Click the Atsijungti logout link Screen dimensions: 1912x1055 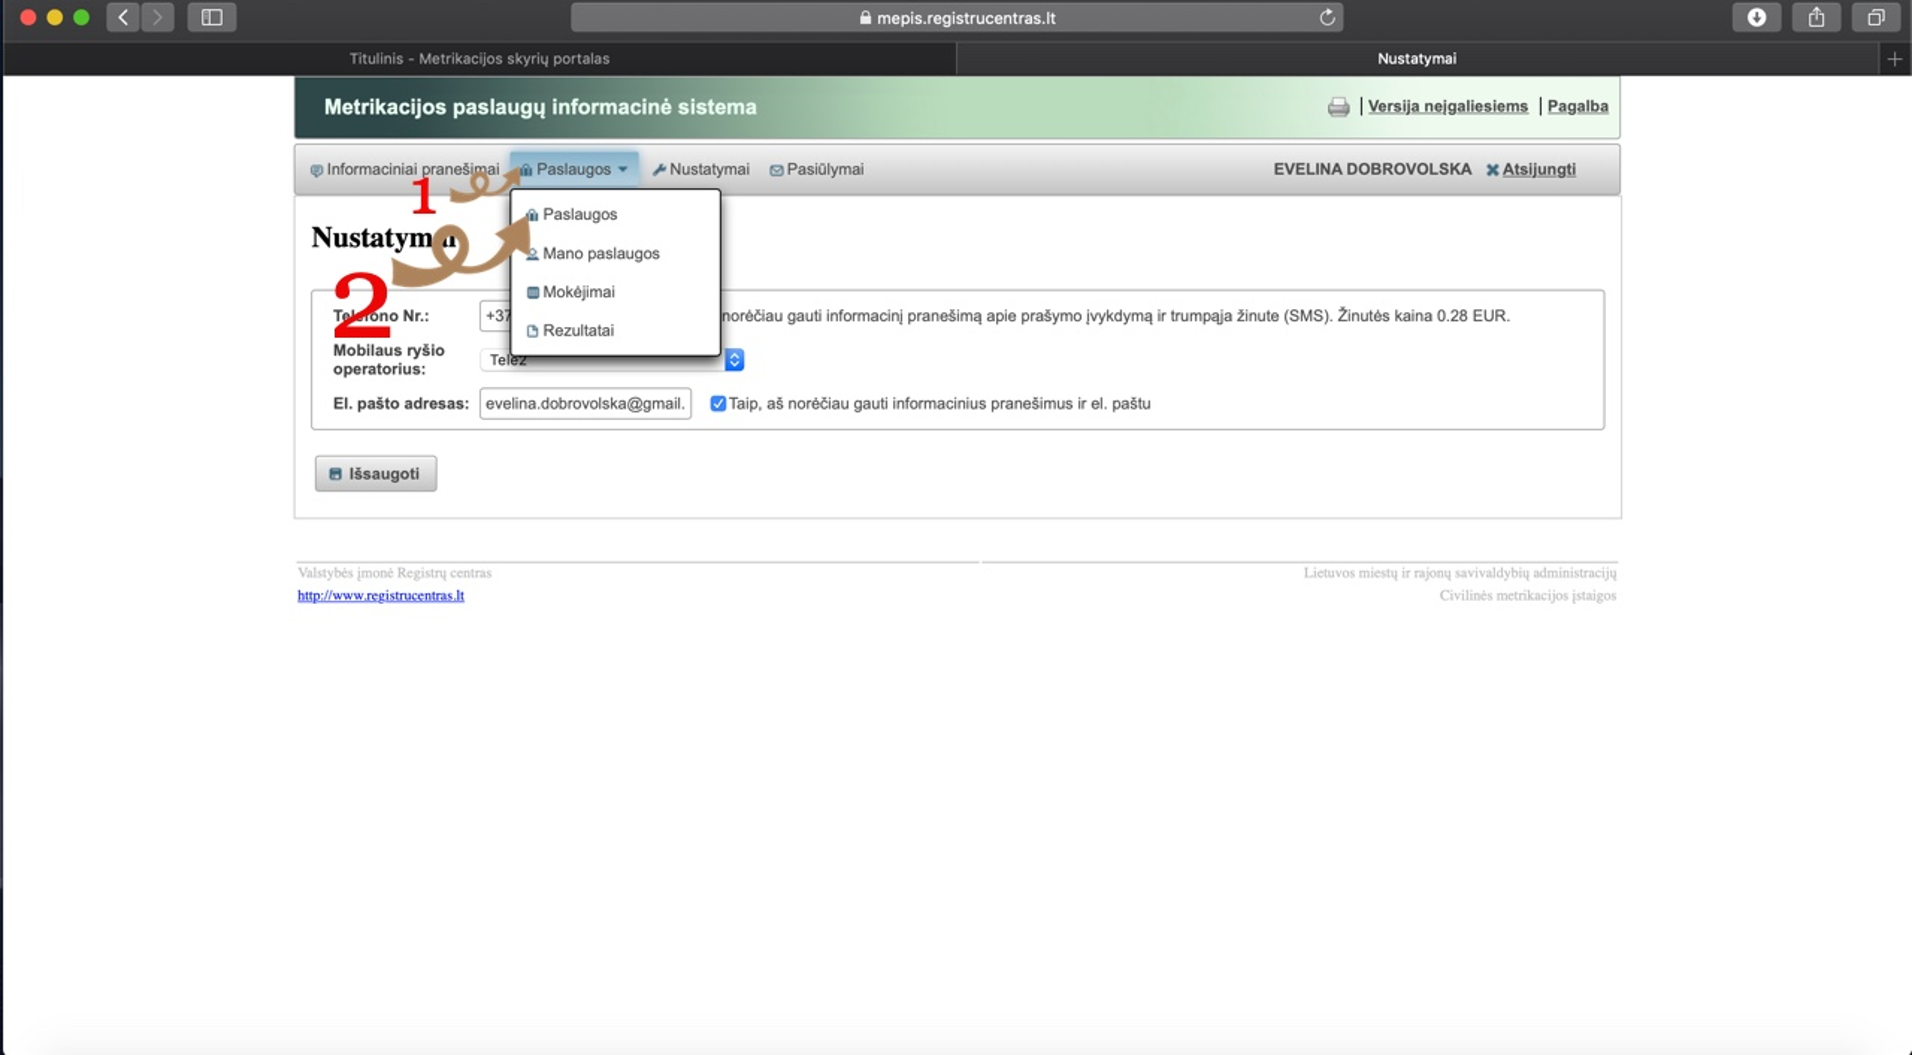coord(1538,169)
